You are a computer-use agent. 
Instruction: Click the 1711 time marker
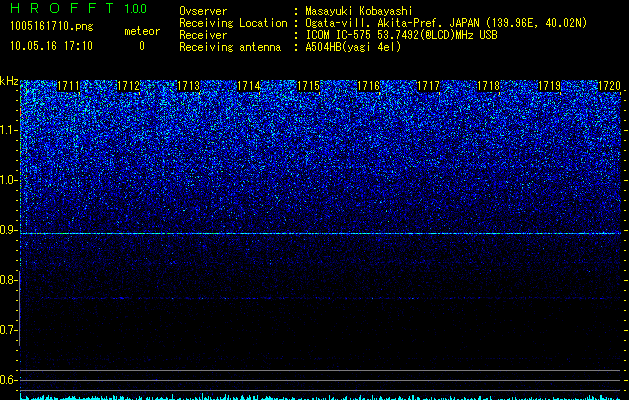pyautogui.click(x=68, y=86)
